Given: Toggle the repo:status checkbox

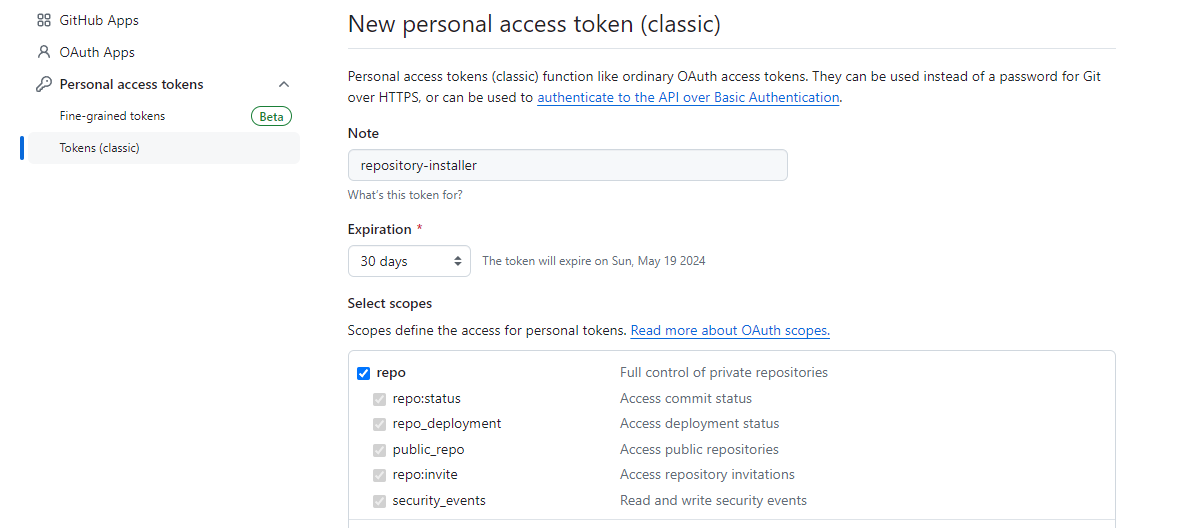Looking at the screenshot, I should 379,399.
